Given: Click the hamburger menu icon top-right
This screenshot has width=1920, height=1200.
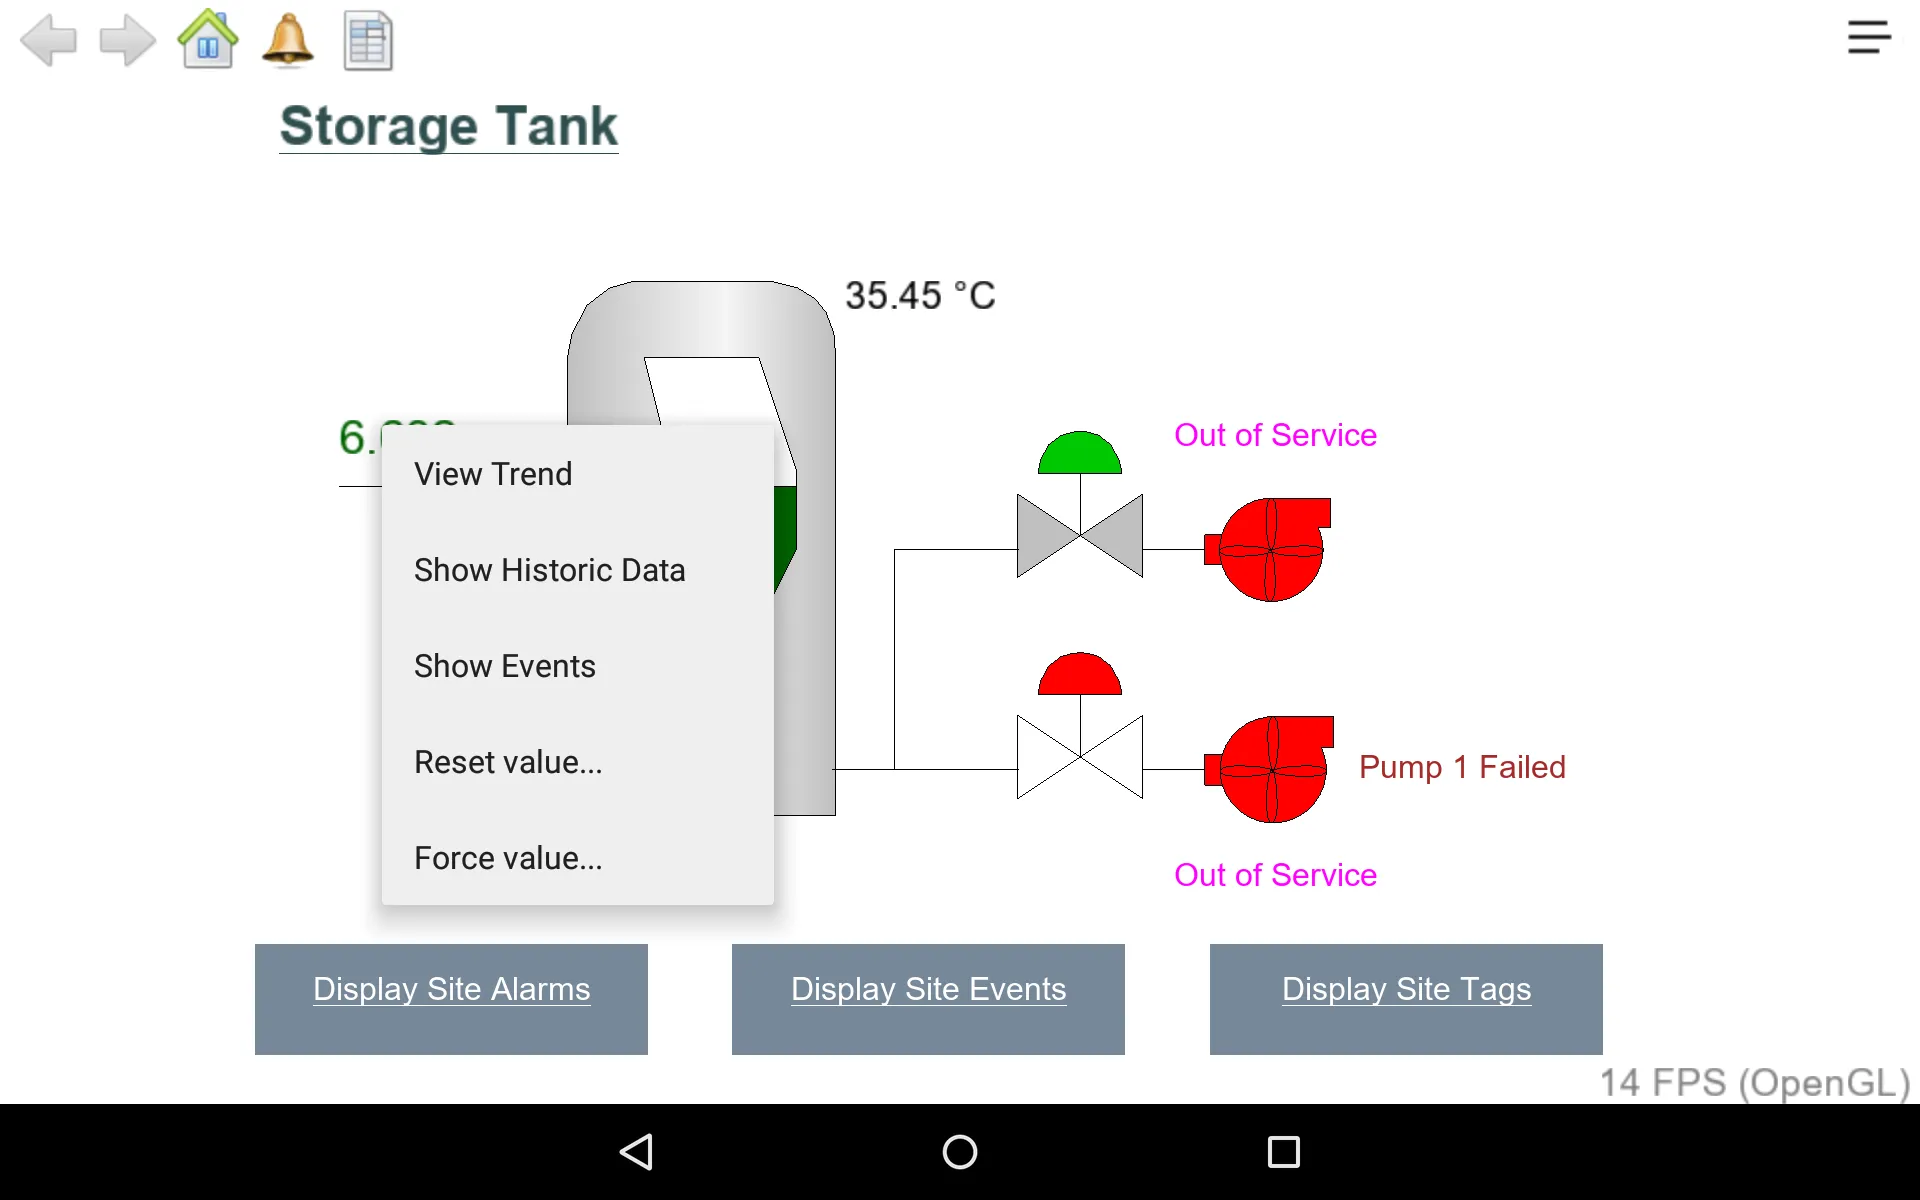Looking at the screenshot, I should (x=1869, y=37).
